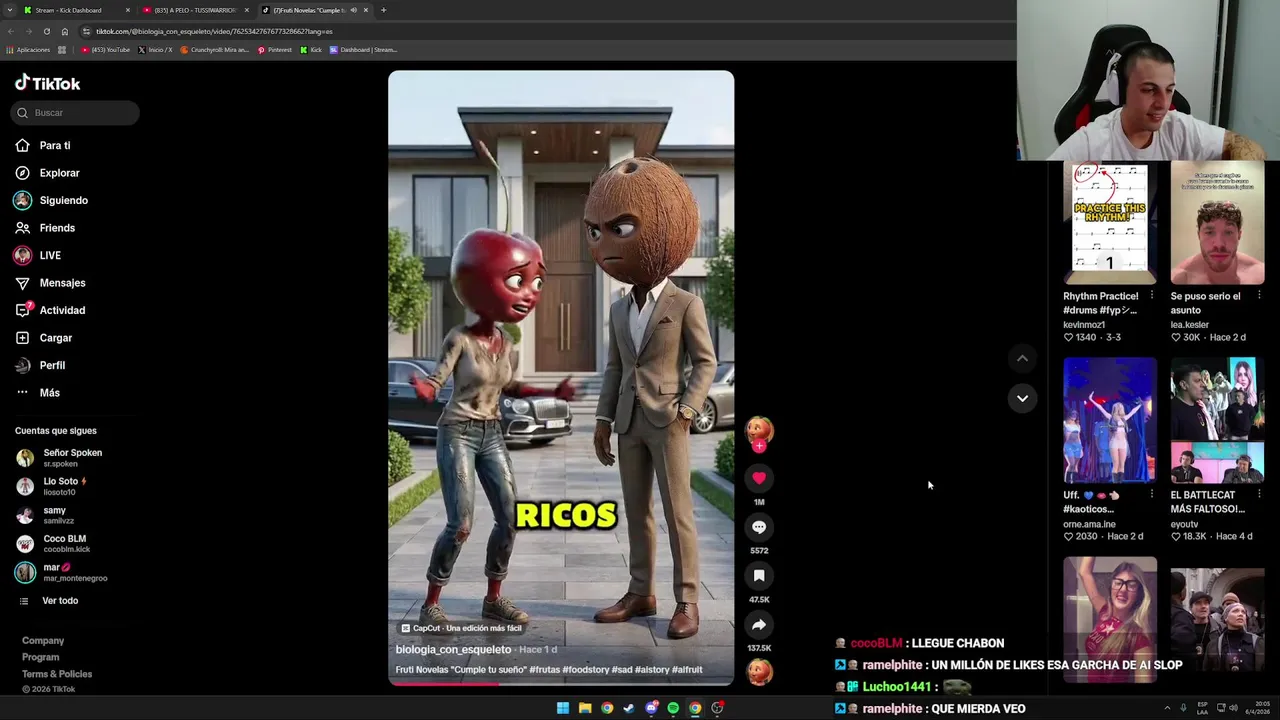Close the TikTok Fruti Novelas tab
The image size is (1280, 720).
pyautogui.click(x=366, y=10)
